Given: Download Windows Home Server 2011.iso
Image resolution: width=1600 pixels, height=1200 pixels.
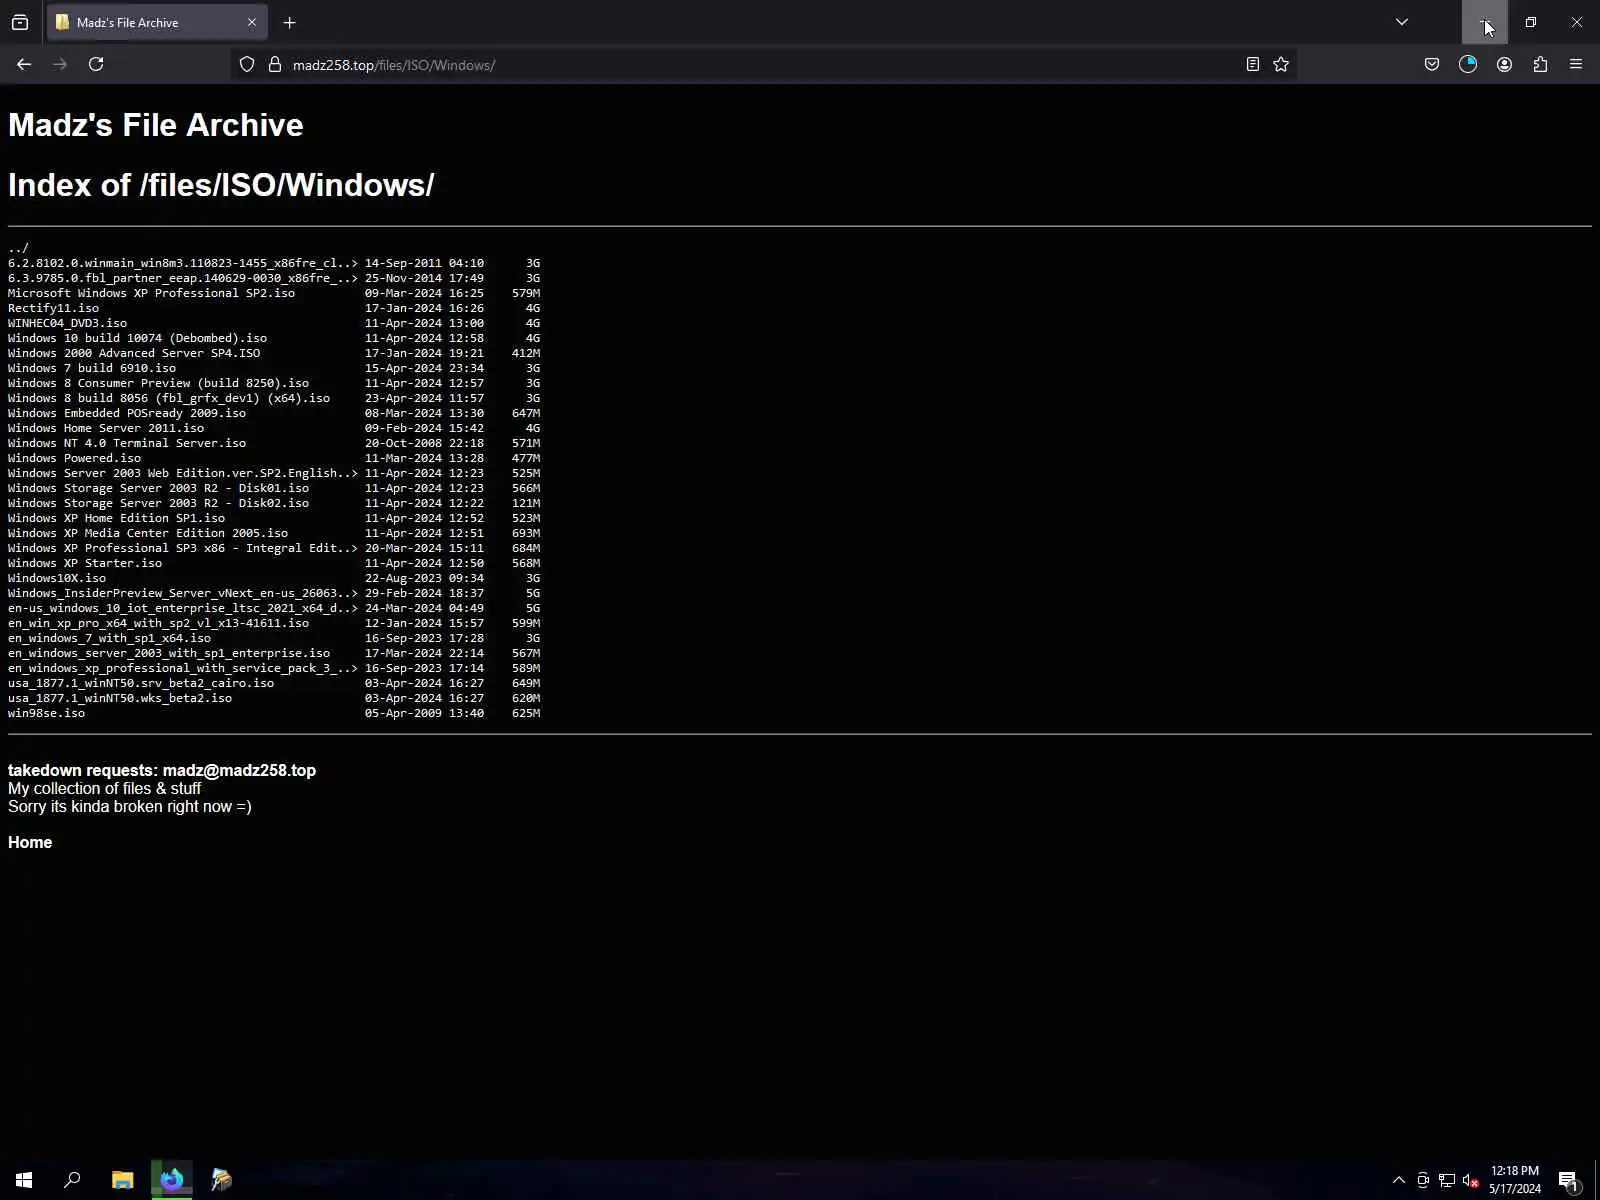Looking at the screenshot, I should point(106,428).
